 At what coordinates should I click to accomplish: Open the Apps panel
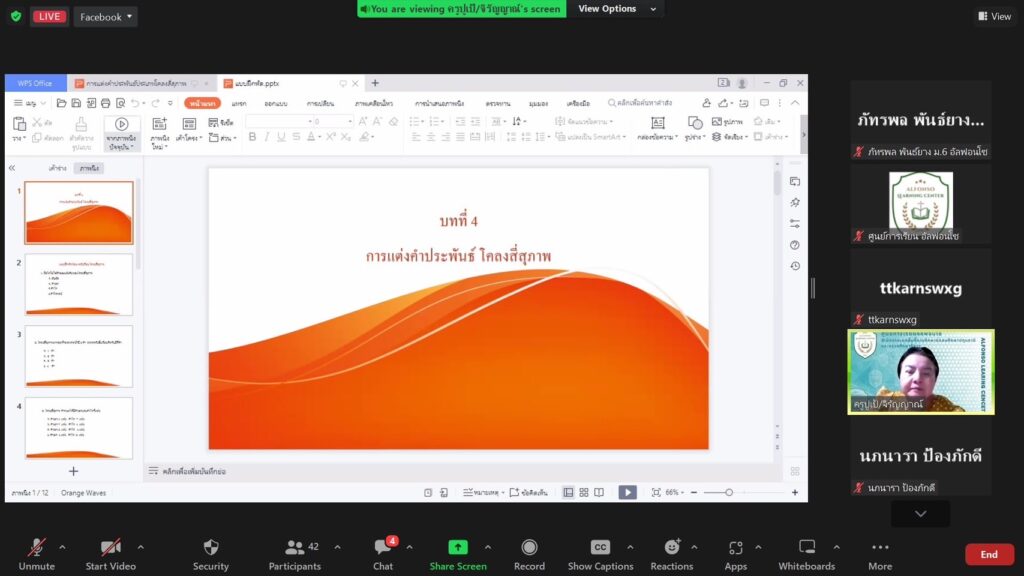(735, 548)
